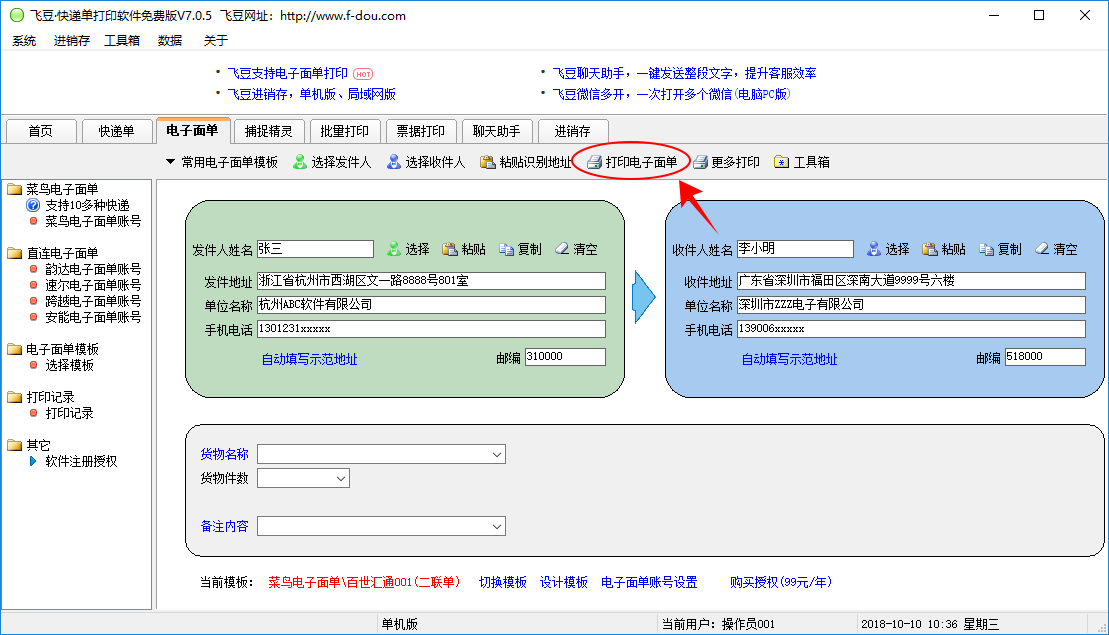This screenshot has width=1109, height=635.
Task: Switch to the 捕捉精灵 tab
Action: coord(269,132)
